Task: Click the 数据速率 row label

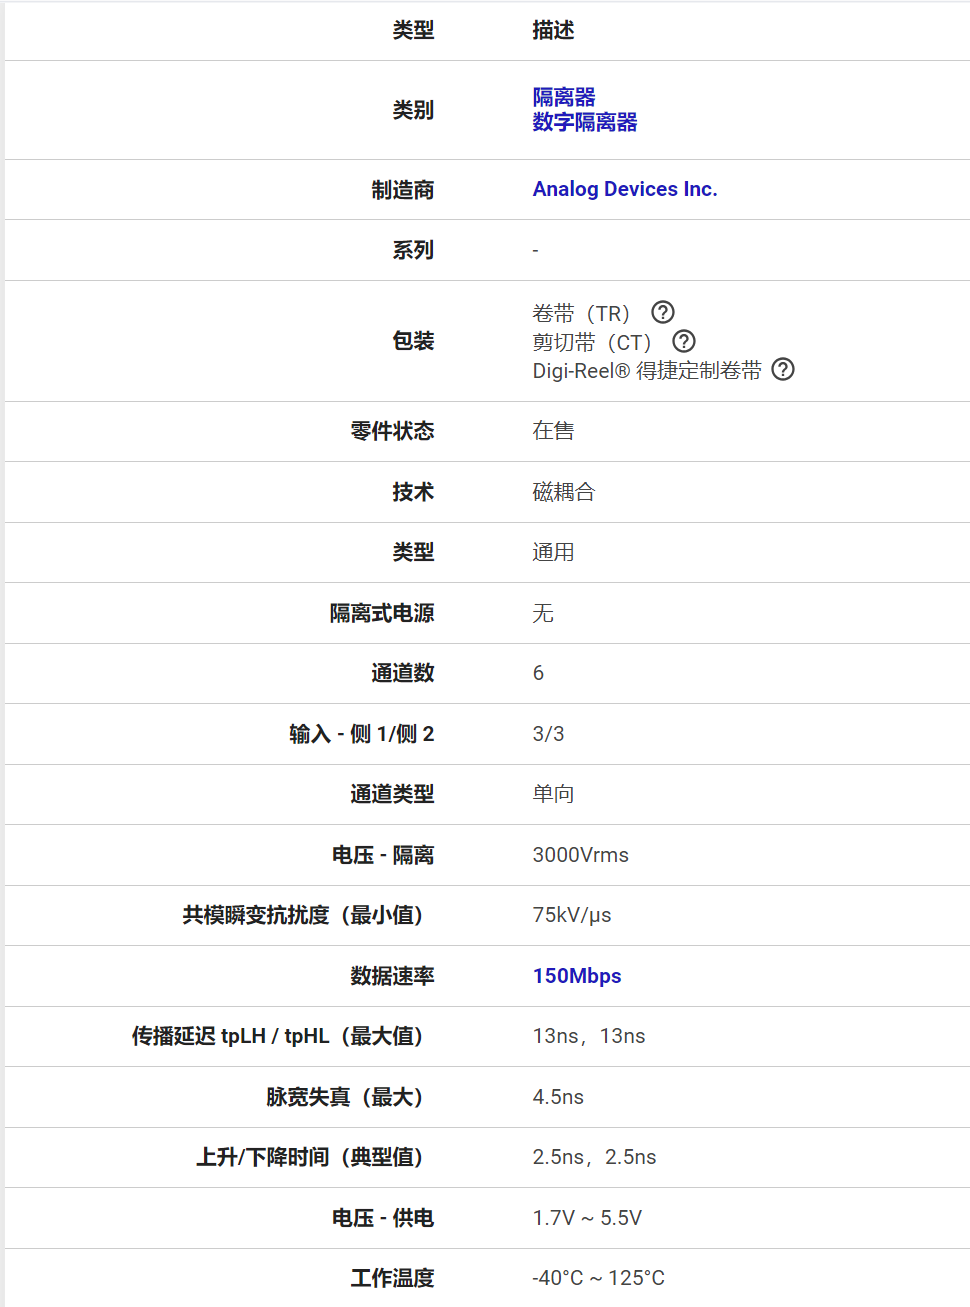Action: 392,976
